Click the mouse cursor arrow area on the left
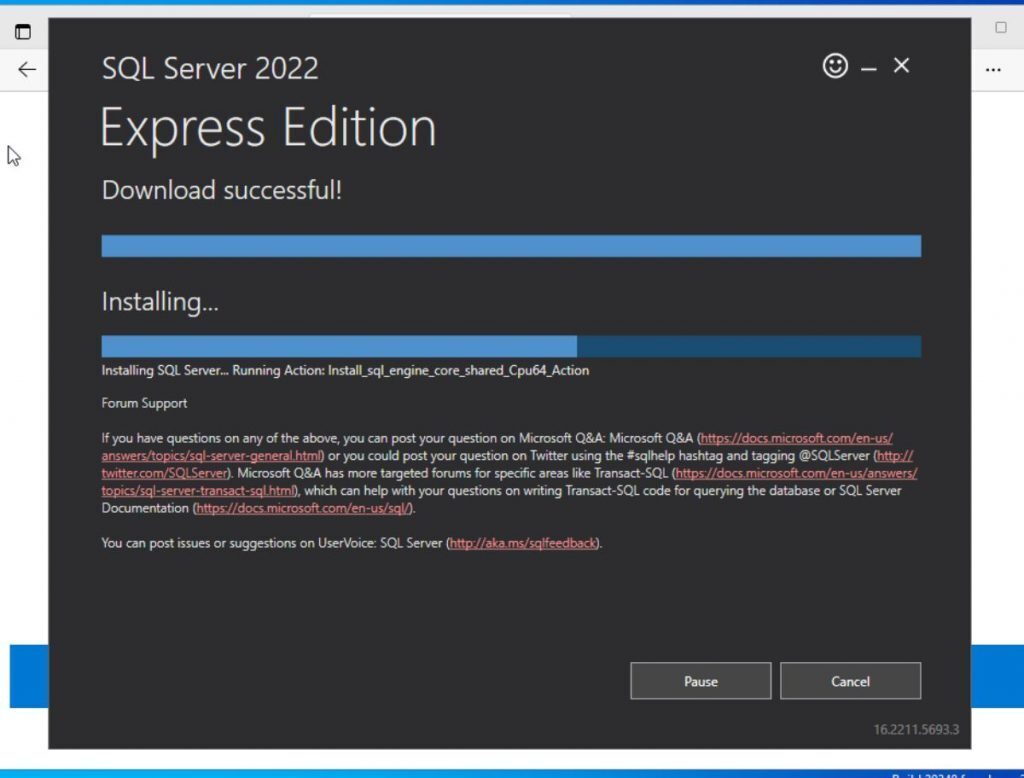 13,155
